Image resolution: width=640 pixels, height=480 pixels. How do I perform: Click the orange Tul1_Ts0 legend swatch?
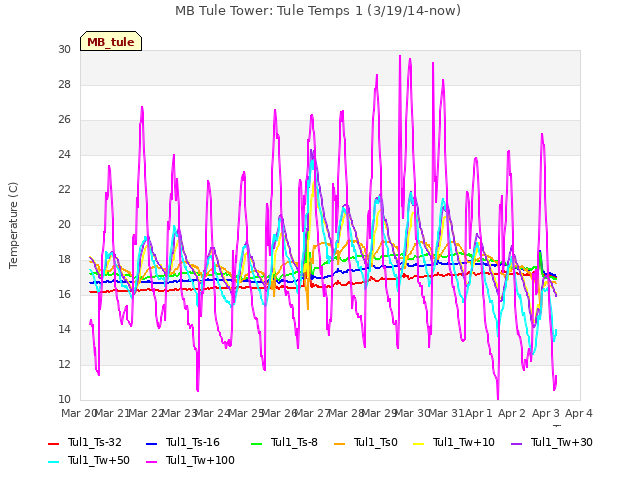pos(340,444)
